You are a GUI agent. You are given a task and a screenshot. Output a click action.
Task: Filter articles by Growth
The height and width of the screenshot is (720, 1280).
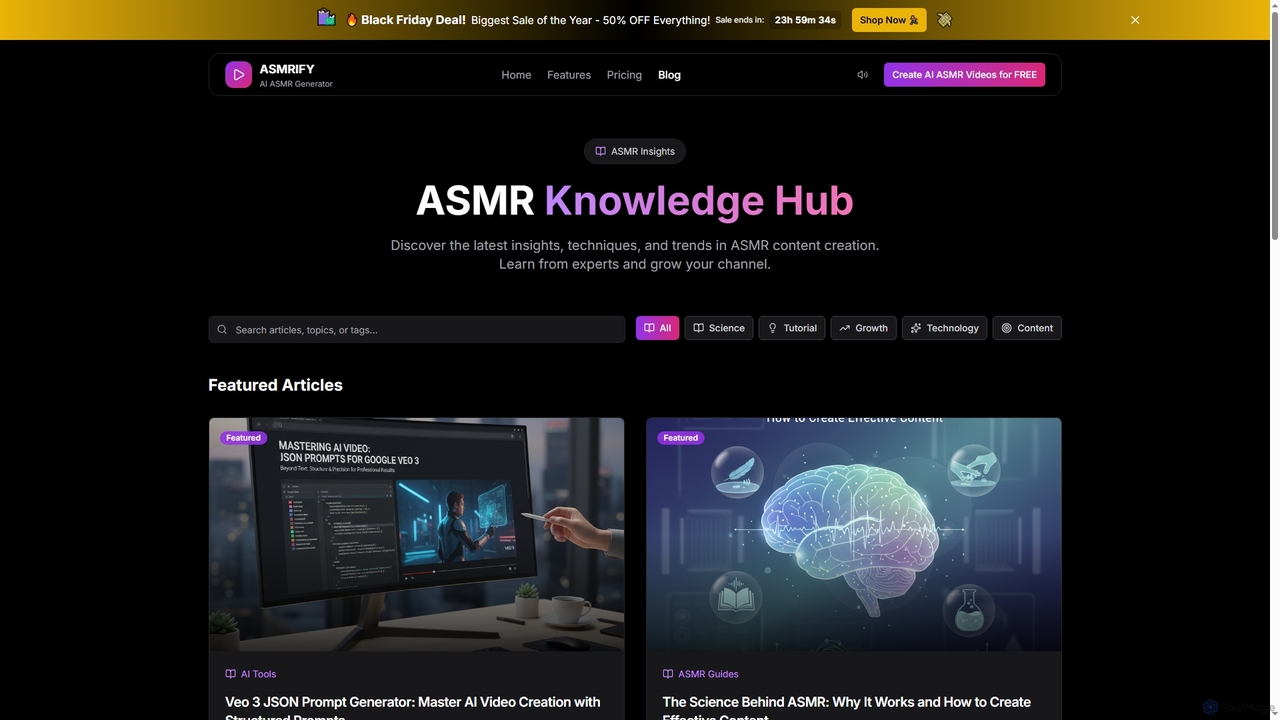click(863, 328)
